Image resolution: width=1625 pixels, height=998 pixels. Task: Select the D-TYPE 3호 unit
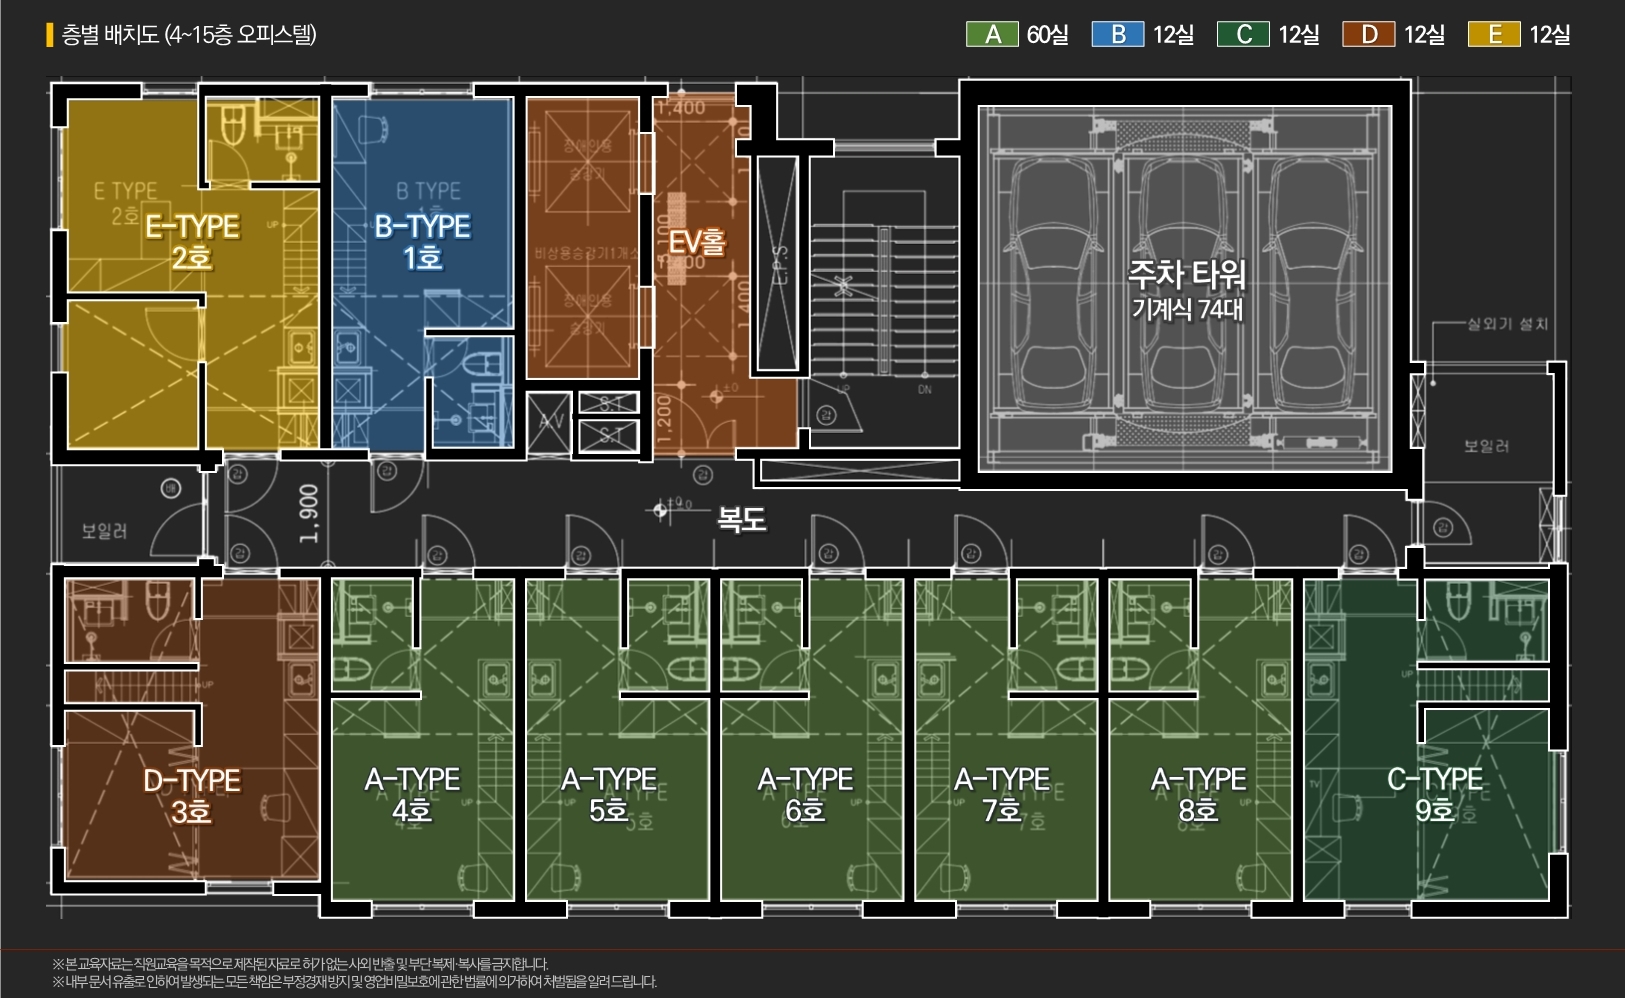coord(191,795)
